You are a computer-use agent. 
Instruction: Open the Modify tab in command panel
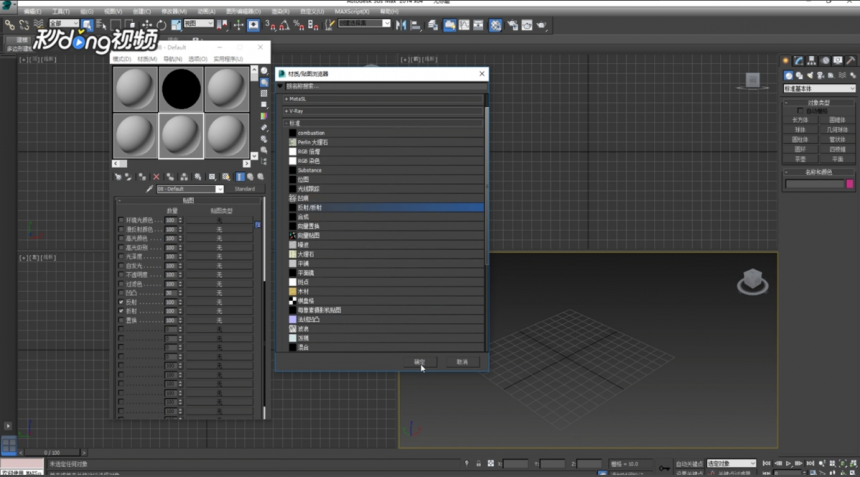(x=799, y=60)
